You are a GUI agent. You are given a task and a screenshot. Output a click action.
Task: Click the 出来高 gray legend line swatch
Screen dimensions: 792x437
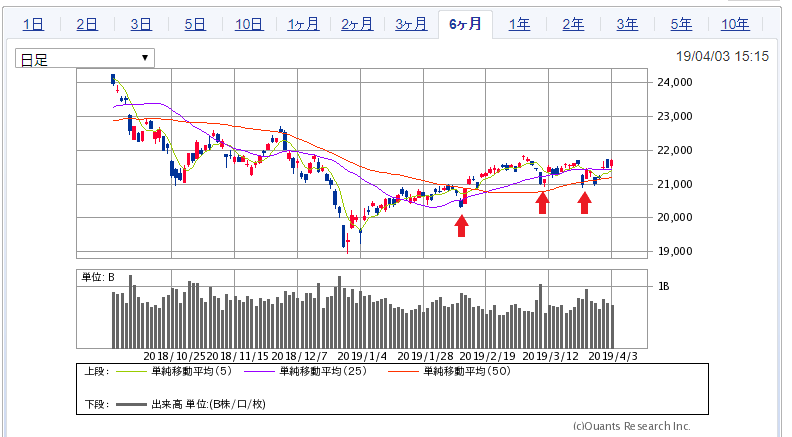pos(131,404)
